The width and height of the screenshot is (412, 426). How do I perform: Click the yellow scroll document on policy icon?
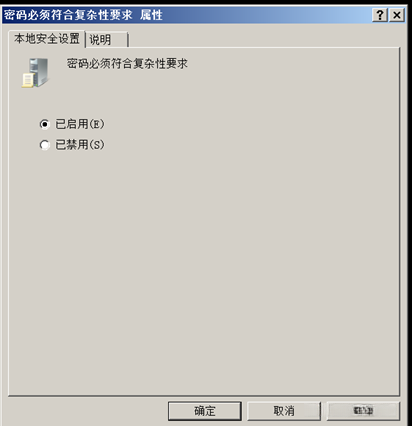[28, 81]
